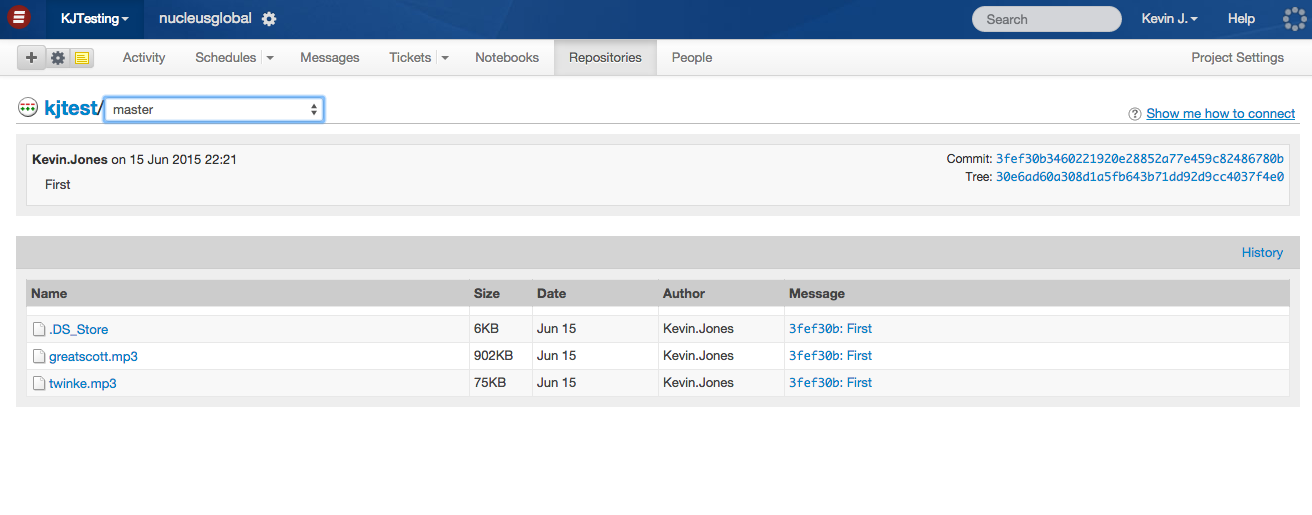Open tree hash 30e6ad60a3 link
Screen dimensions: 1312x515
coord(1140,177)
